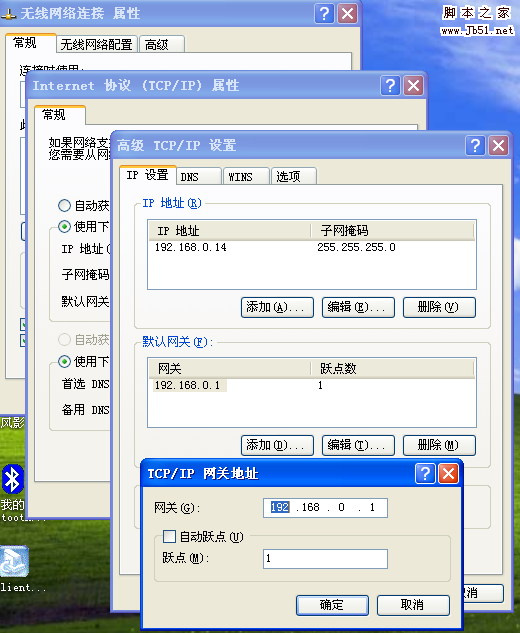
Task: Select the 192.168.0.14 IP address row
Action: click(x=312, y=247)
